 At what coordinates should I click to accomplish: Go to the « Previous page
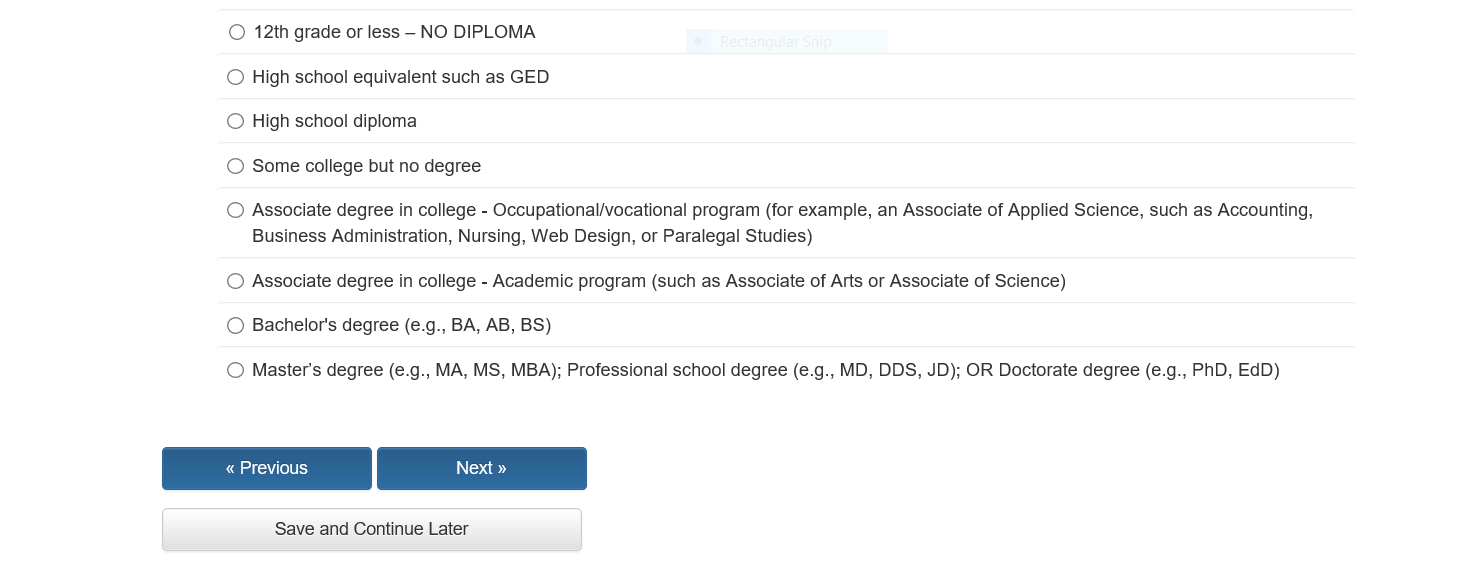click(x=267, y=468)
